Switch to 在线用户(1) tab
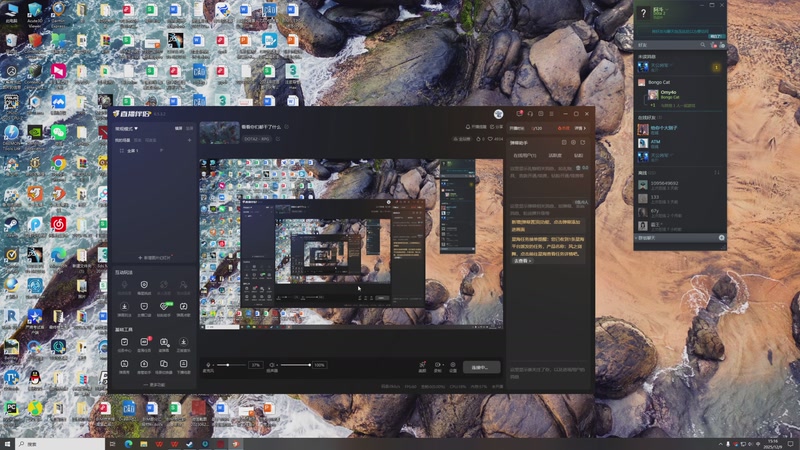This screenshot has height=450, width=800. click(x=524, y=155)
